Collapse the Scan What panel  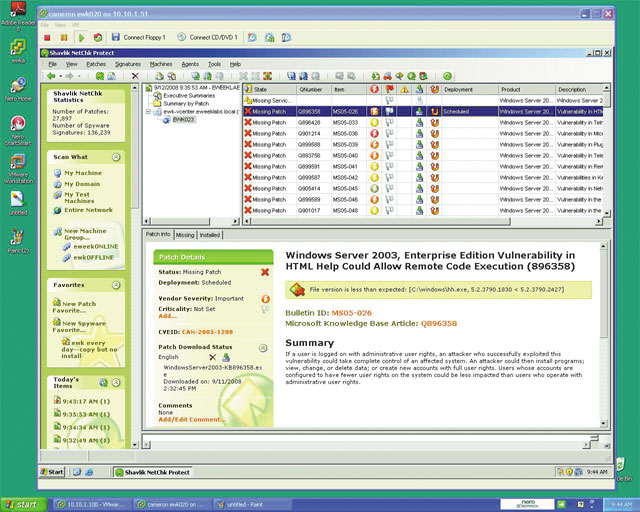pyautogui.click(x=116, y=157)
